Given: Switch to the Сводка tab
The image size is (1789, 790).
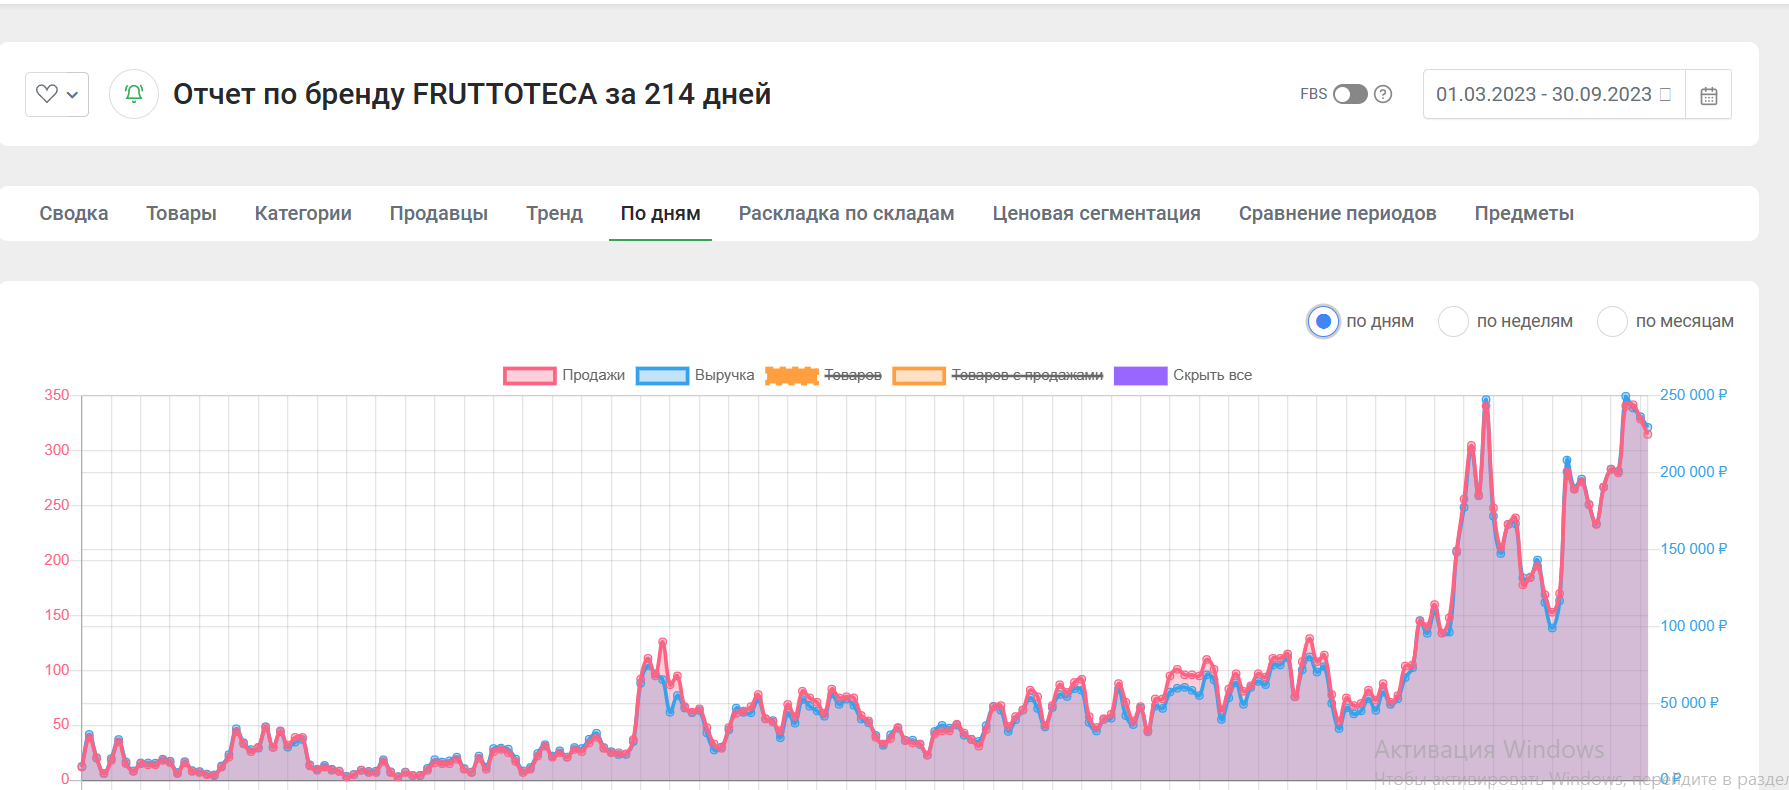Looking at the screenshot, I should point(74,213).
